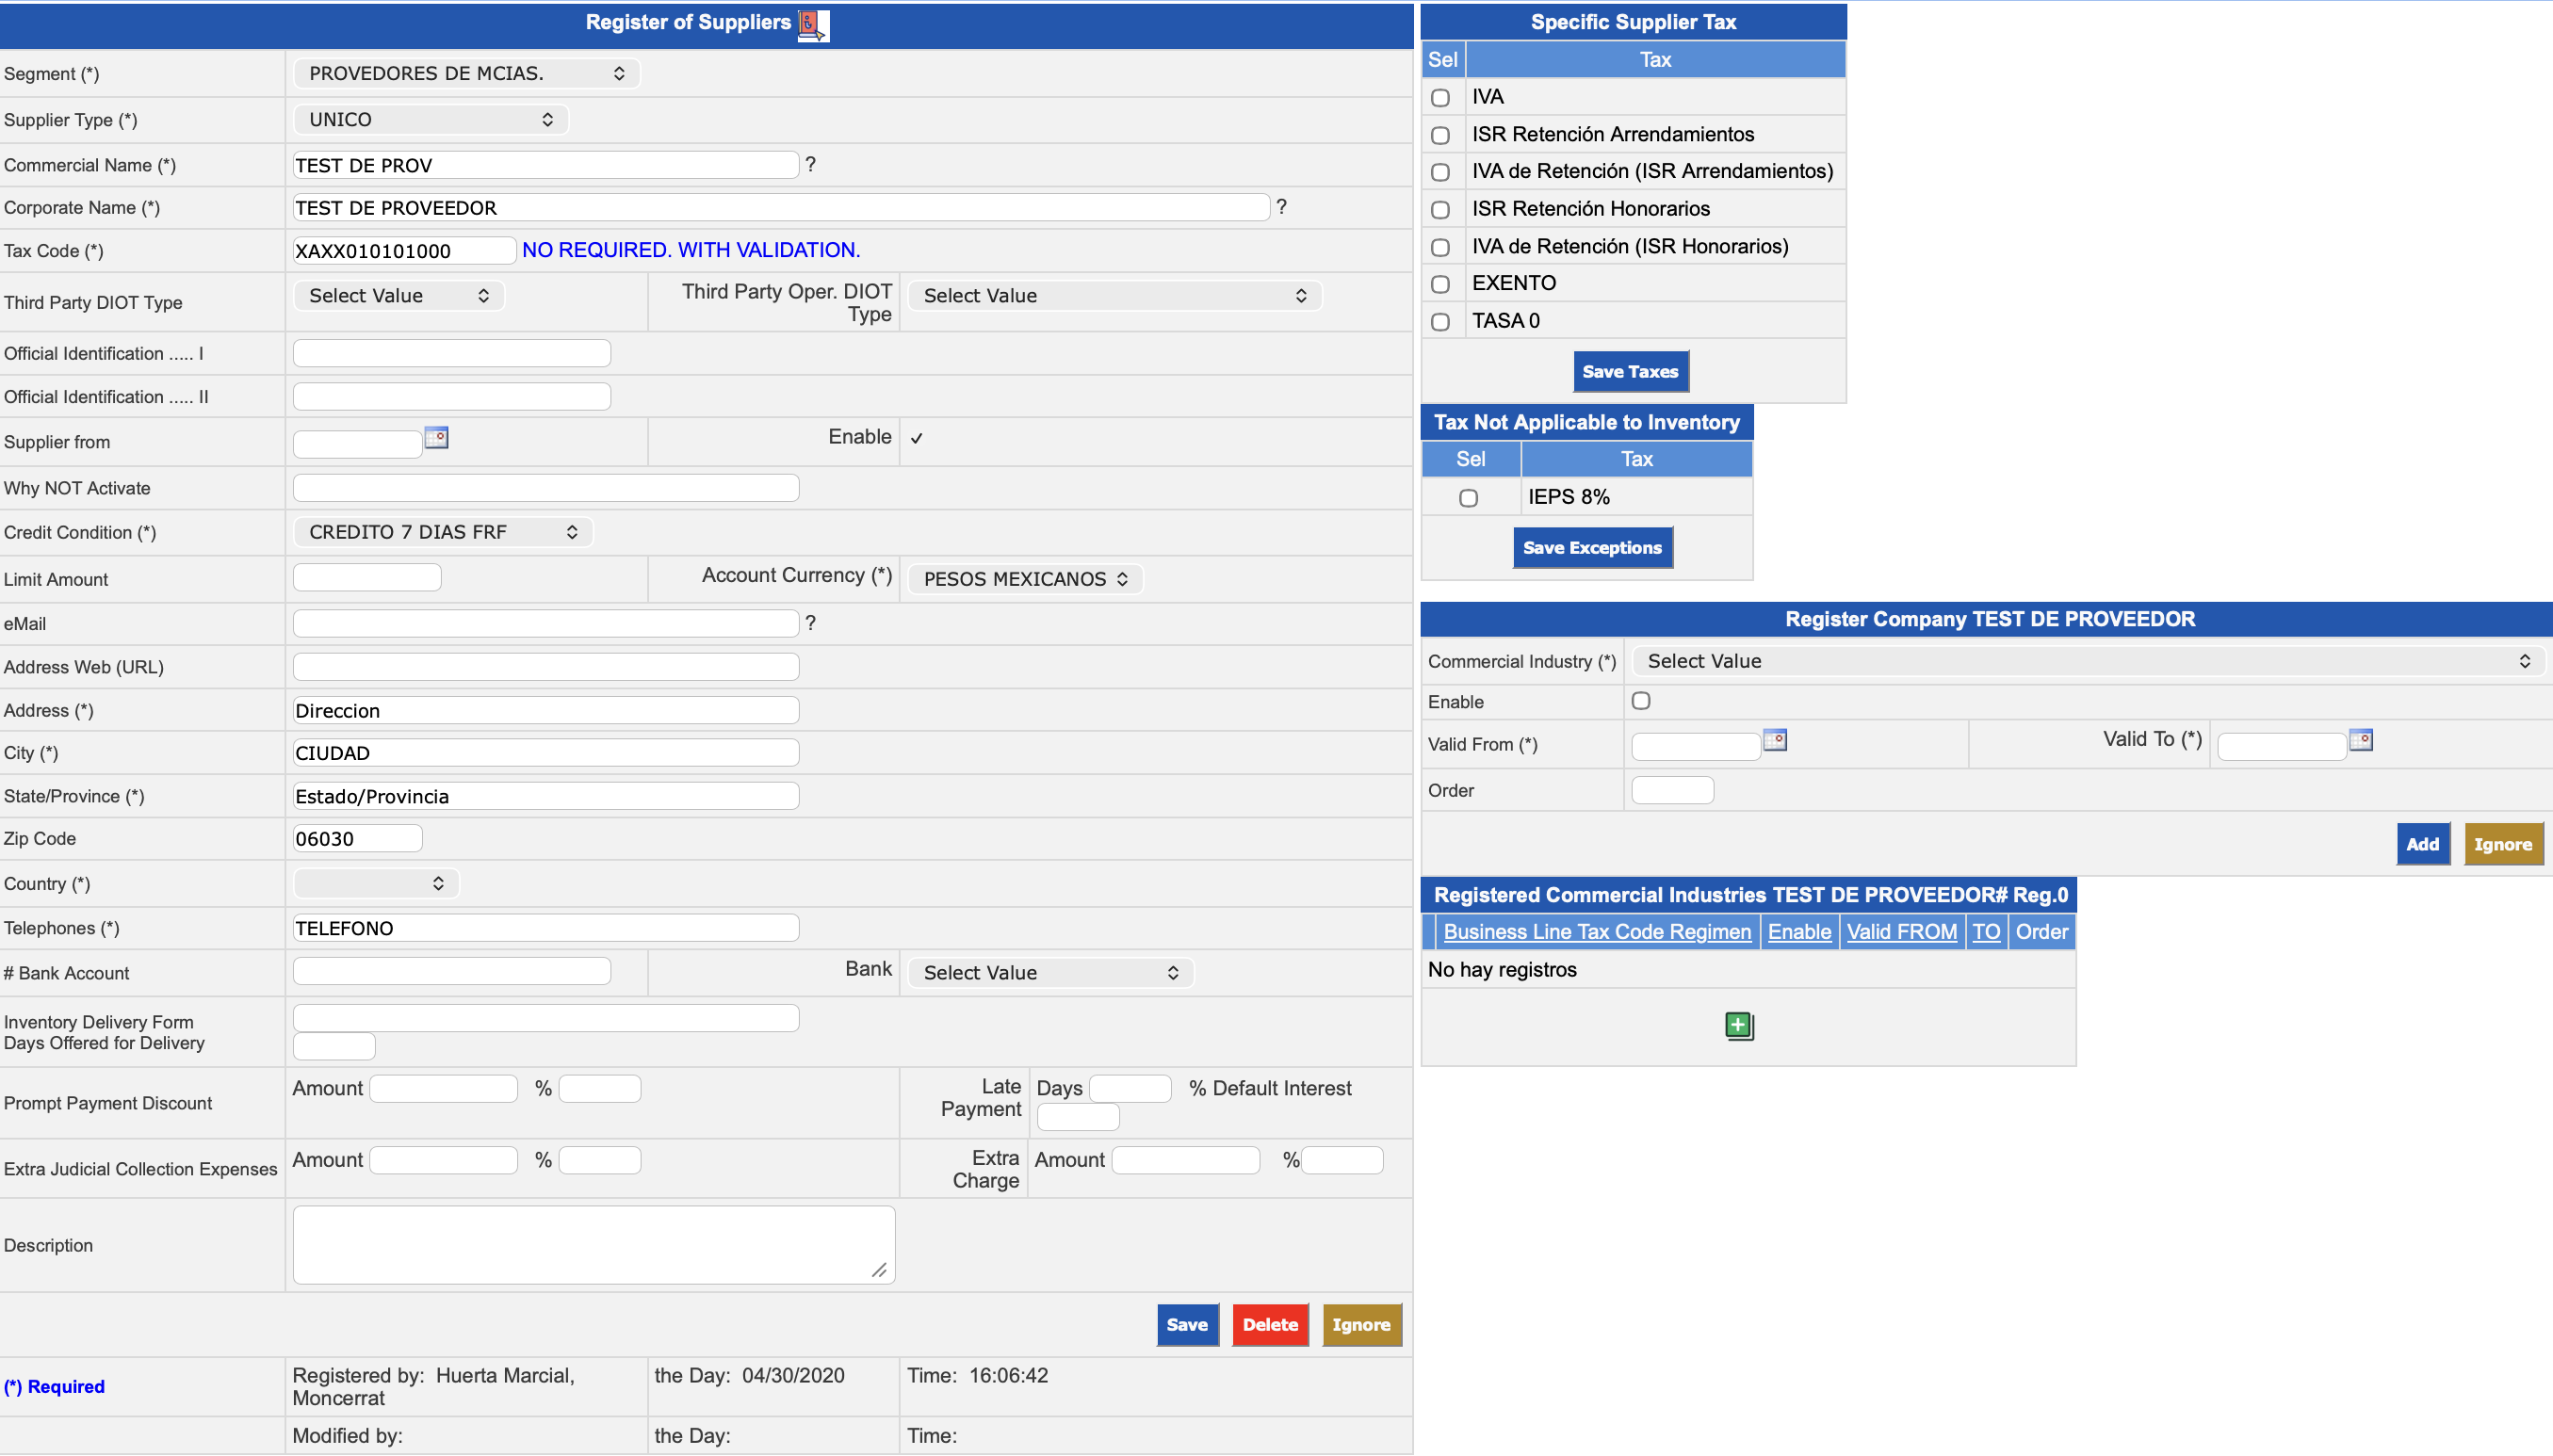
Task: Open the Valid To calendar icon
Action: (x=2360, y=740)
